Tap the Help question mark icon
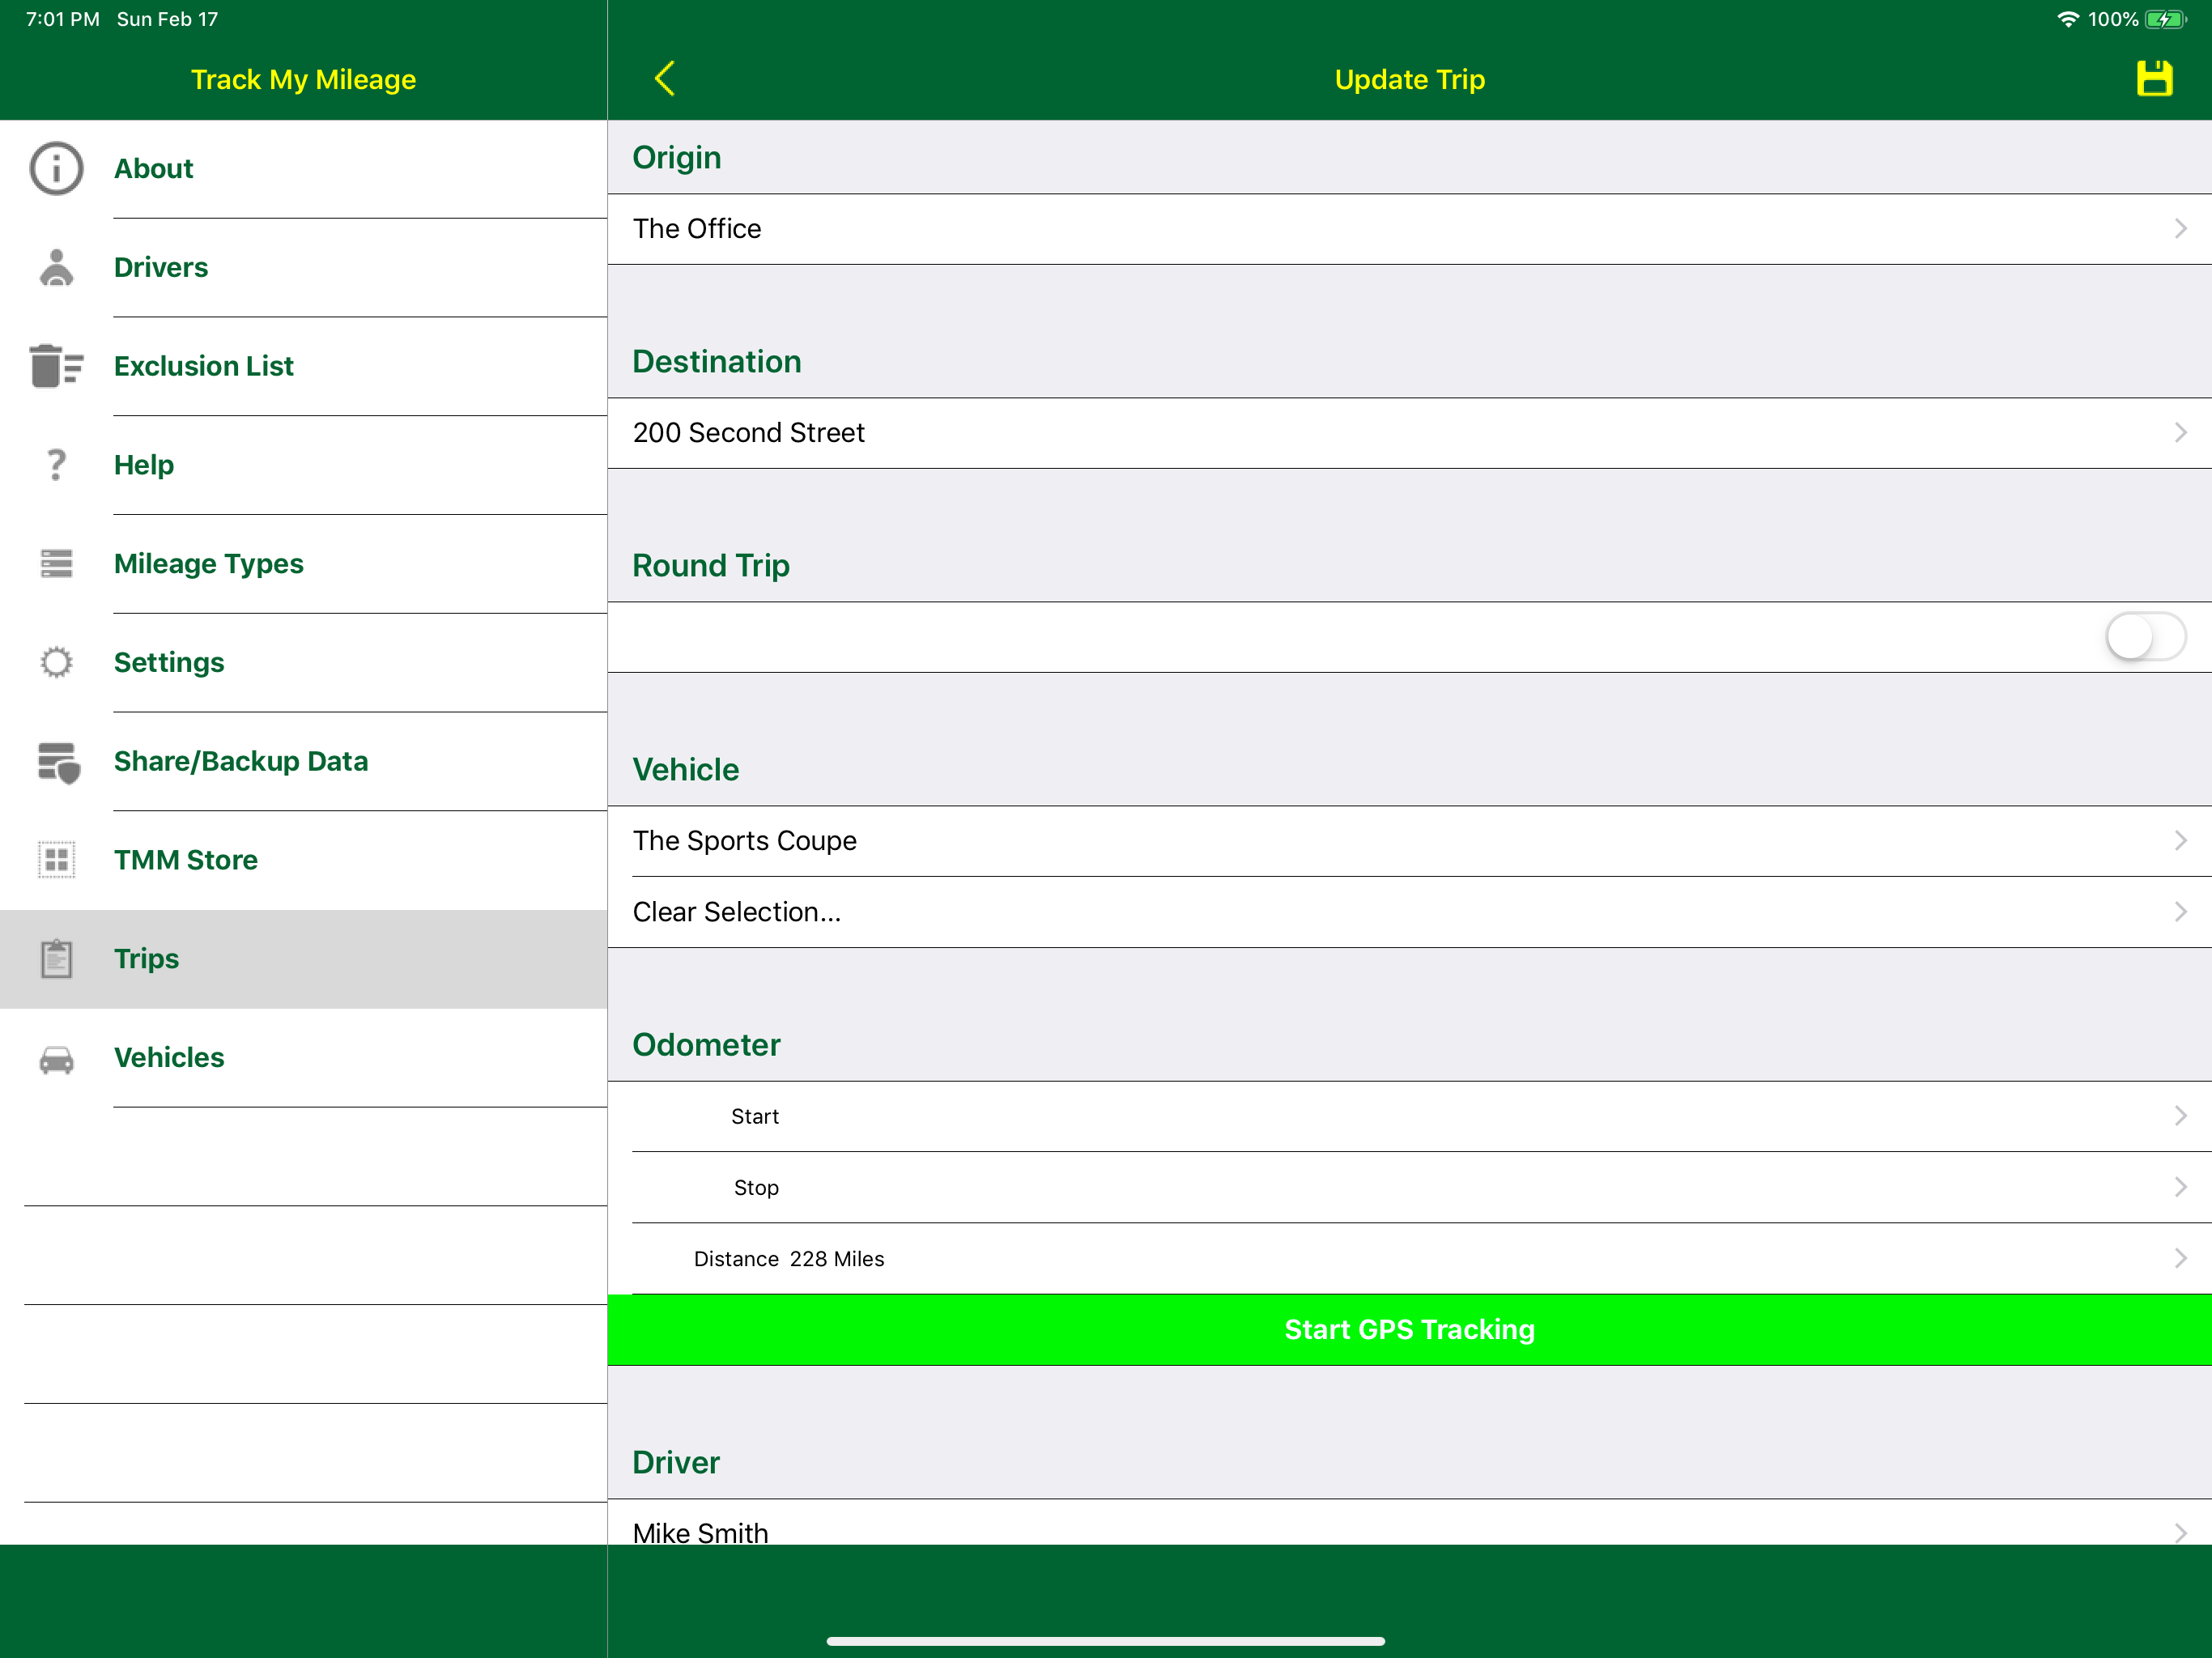The width and height of the screenshot is (2212, 1658). point(56,465)
